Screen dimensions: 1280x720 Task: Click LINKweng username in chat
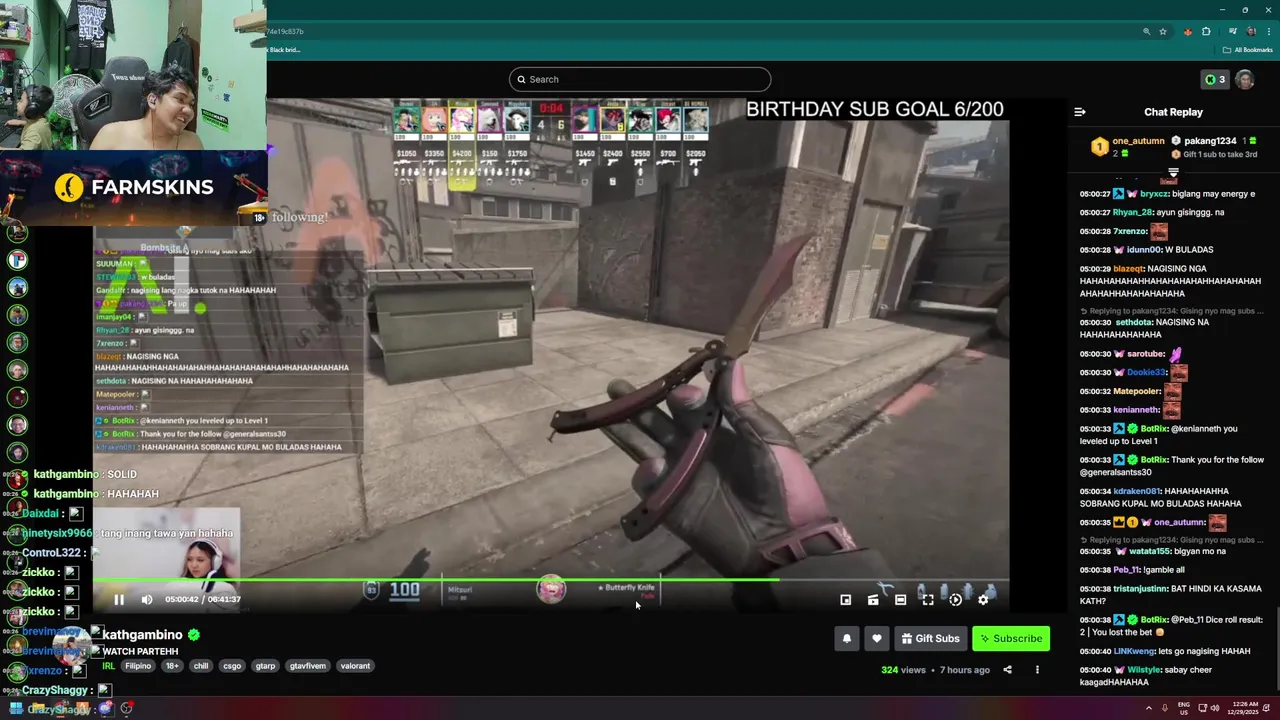pos(1135,651)
